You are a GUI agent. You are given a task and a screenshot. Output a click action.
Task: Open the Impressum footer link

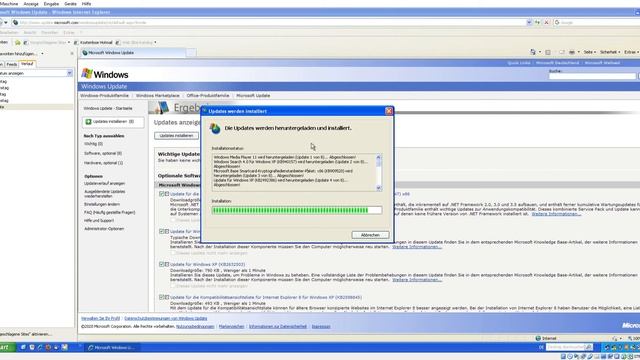321,327
